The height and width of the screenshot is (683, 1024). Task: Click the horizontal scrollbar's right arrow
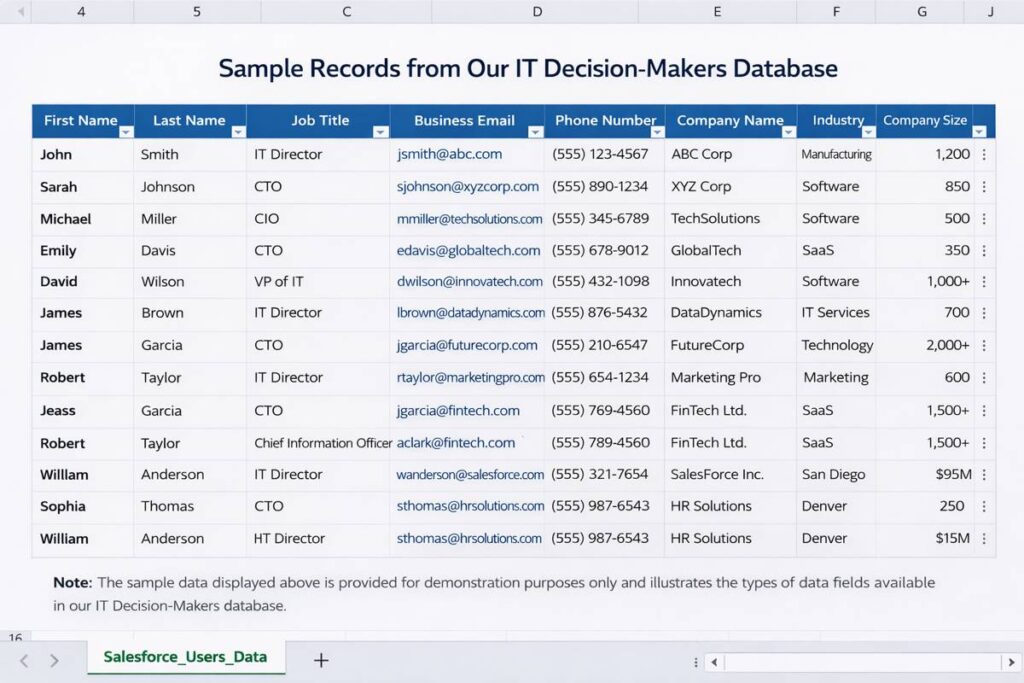point(1004,662)
